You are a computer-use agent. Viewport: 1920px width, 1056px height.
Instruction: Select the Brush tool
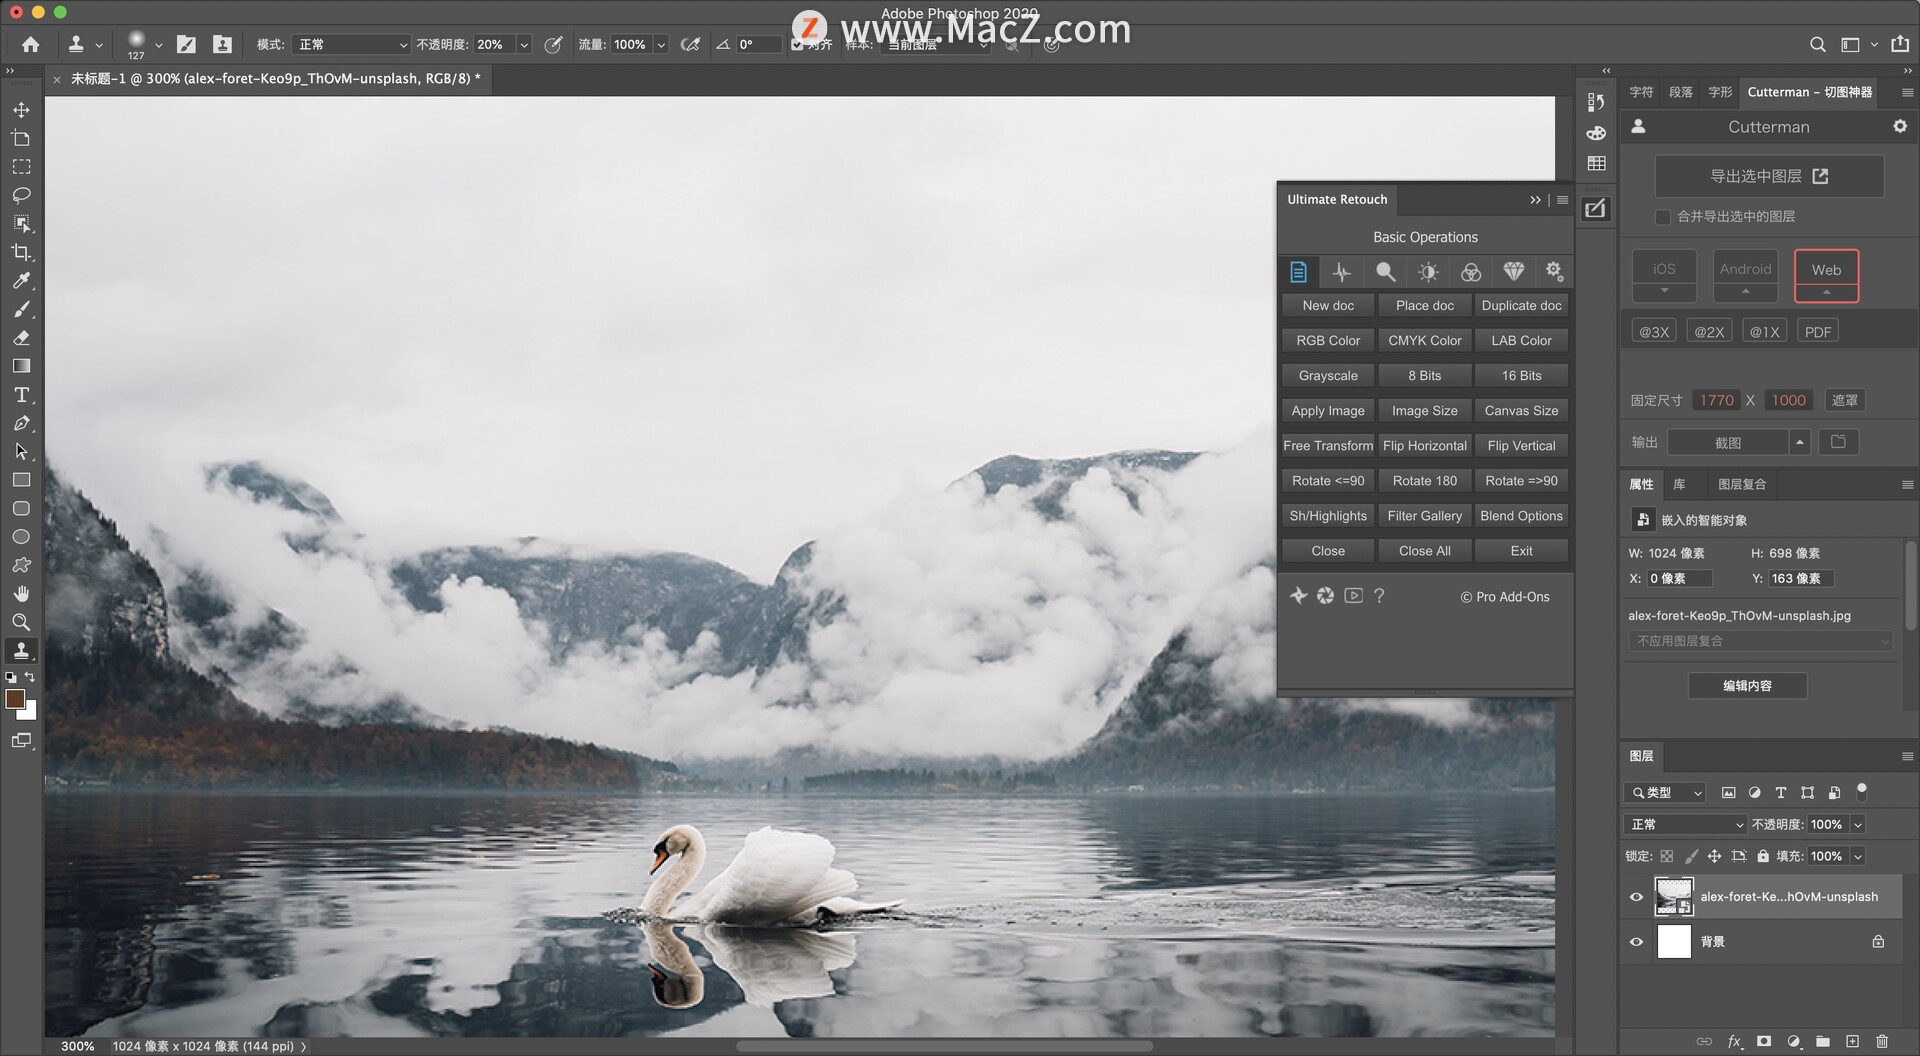point(21,309)
